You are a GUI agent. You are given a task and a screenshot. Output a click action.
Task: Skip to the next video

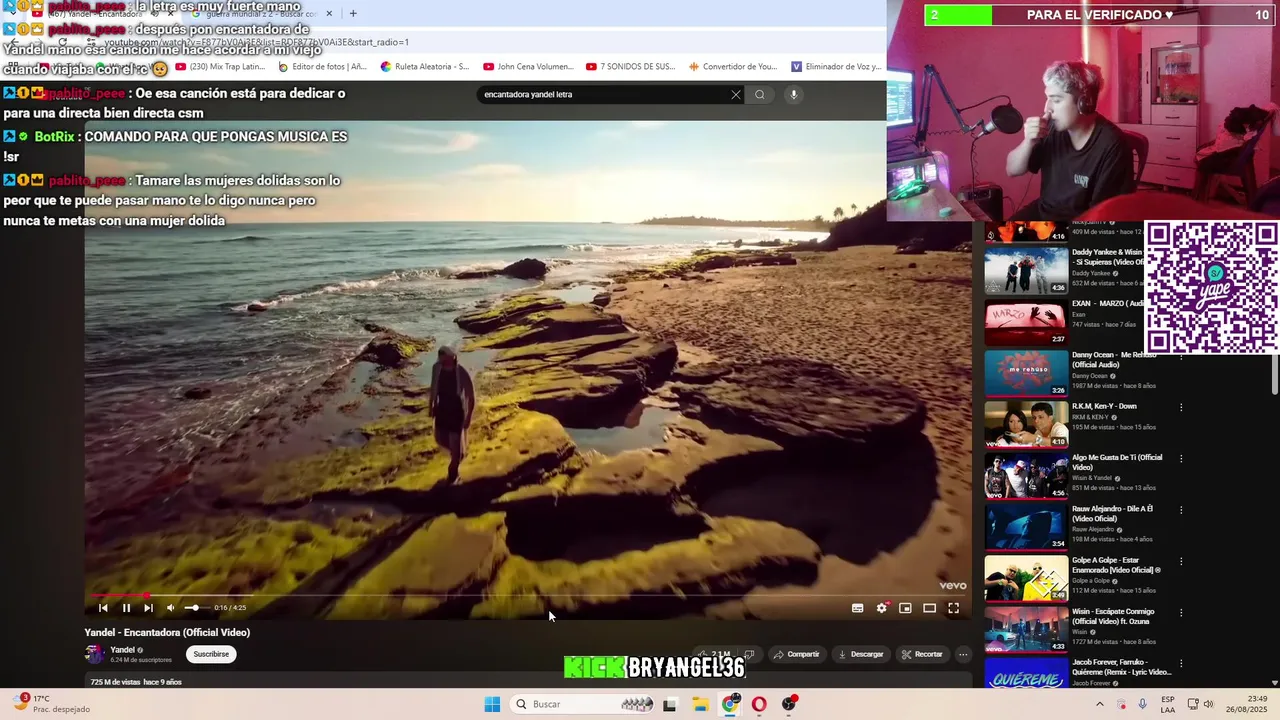tap(148, 608)
